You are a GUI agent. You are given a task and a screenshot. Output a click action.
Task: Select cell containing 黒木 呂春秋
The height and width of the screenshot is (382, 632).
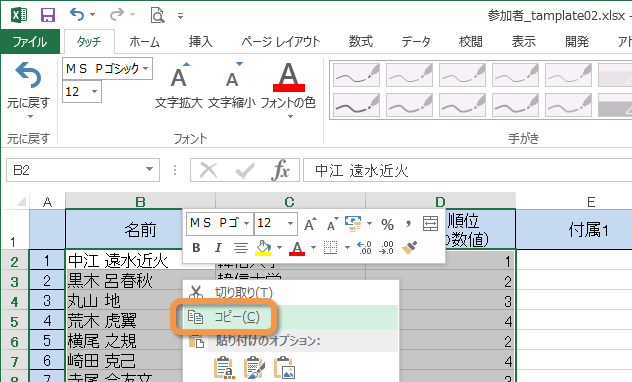point(125,280)
